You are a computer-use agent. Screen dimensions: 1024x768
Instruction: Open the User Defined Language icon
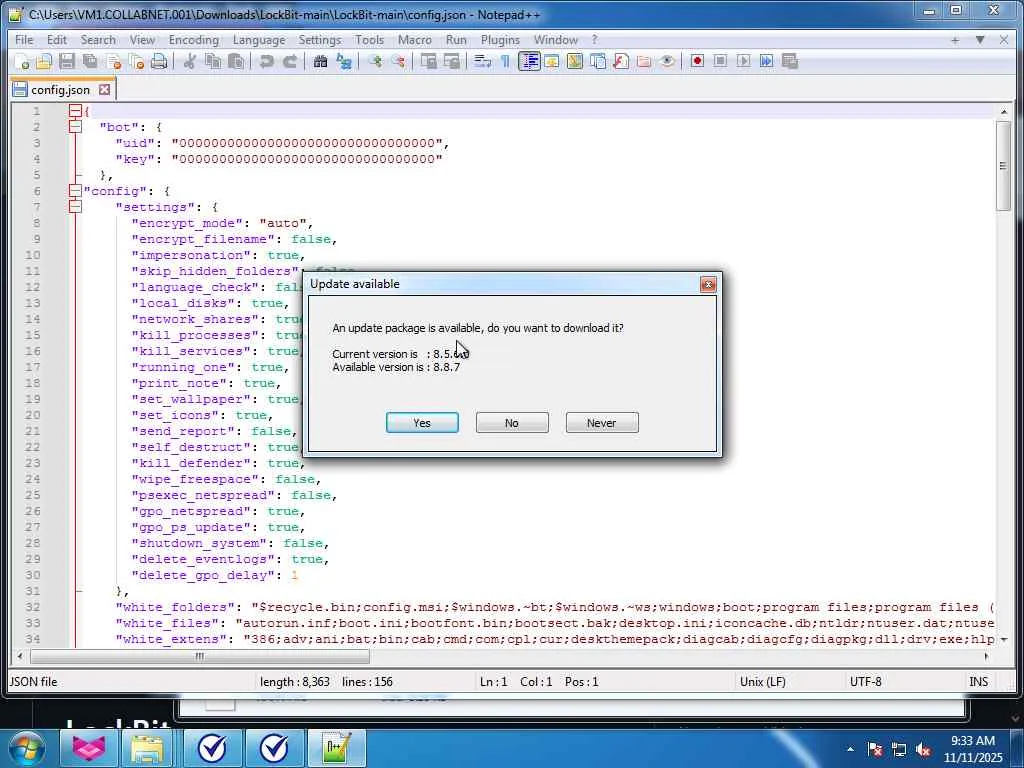pos(552,61)
